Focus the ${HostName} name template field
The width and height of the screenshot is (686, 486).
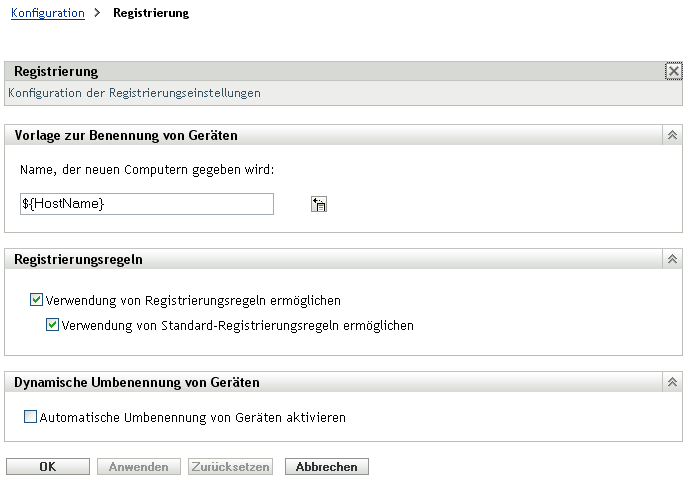pos(146,204)
